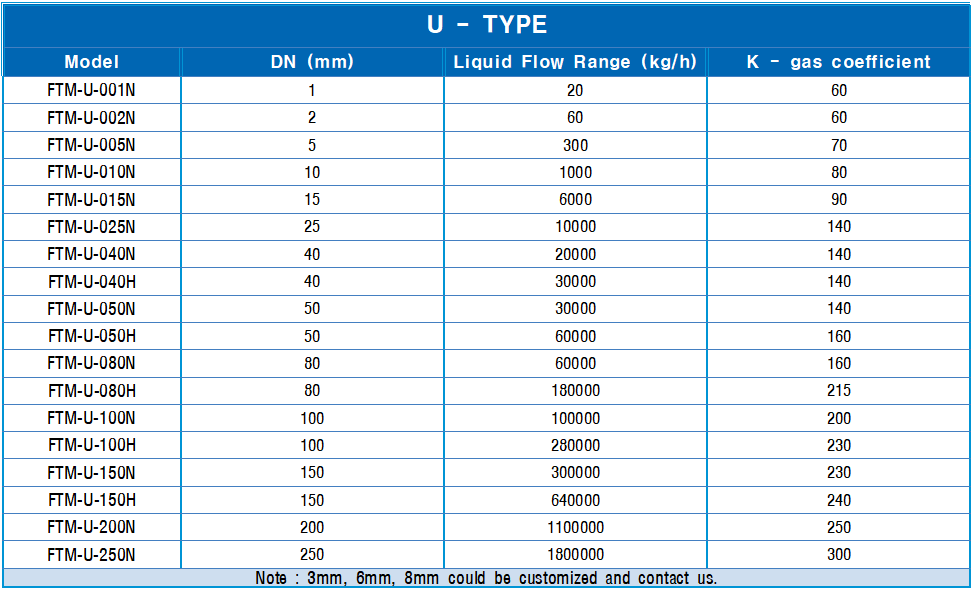Click model name FTM-U-010N

point(91,172)
